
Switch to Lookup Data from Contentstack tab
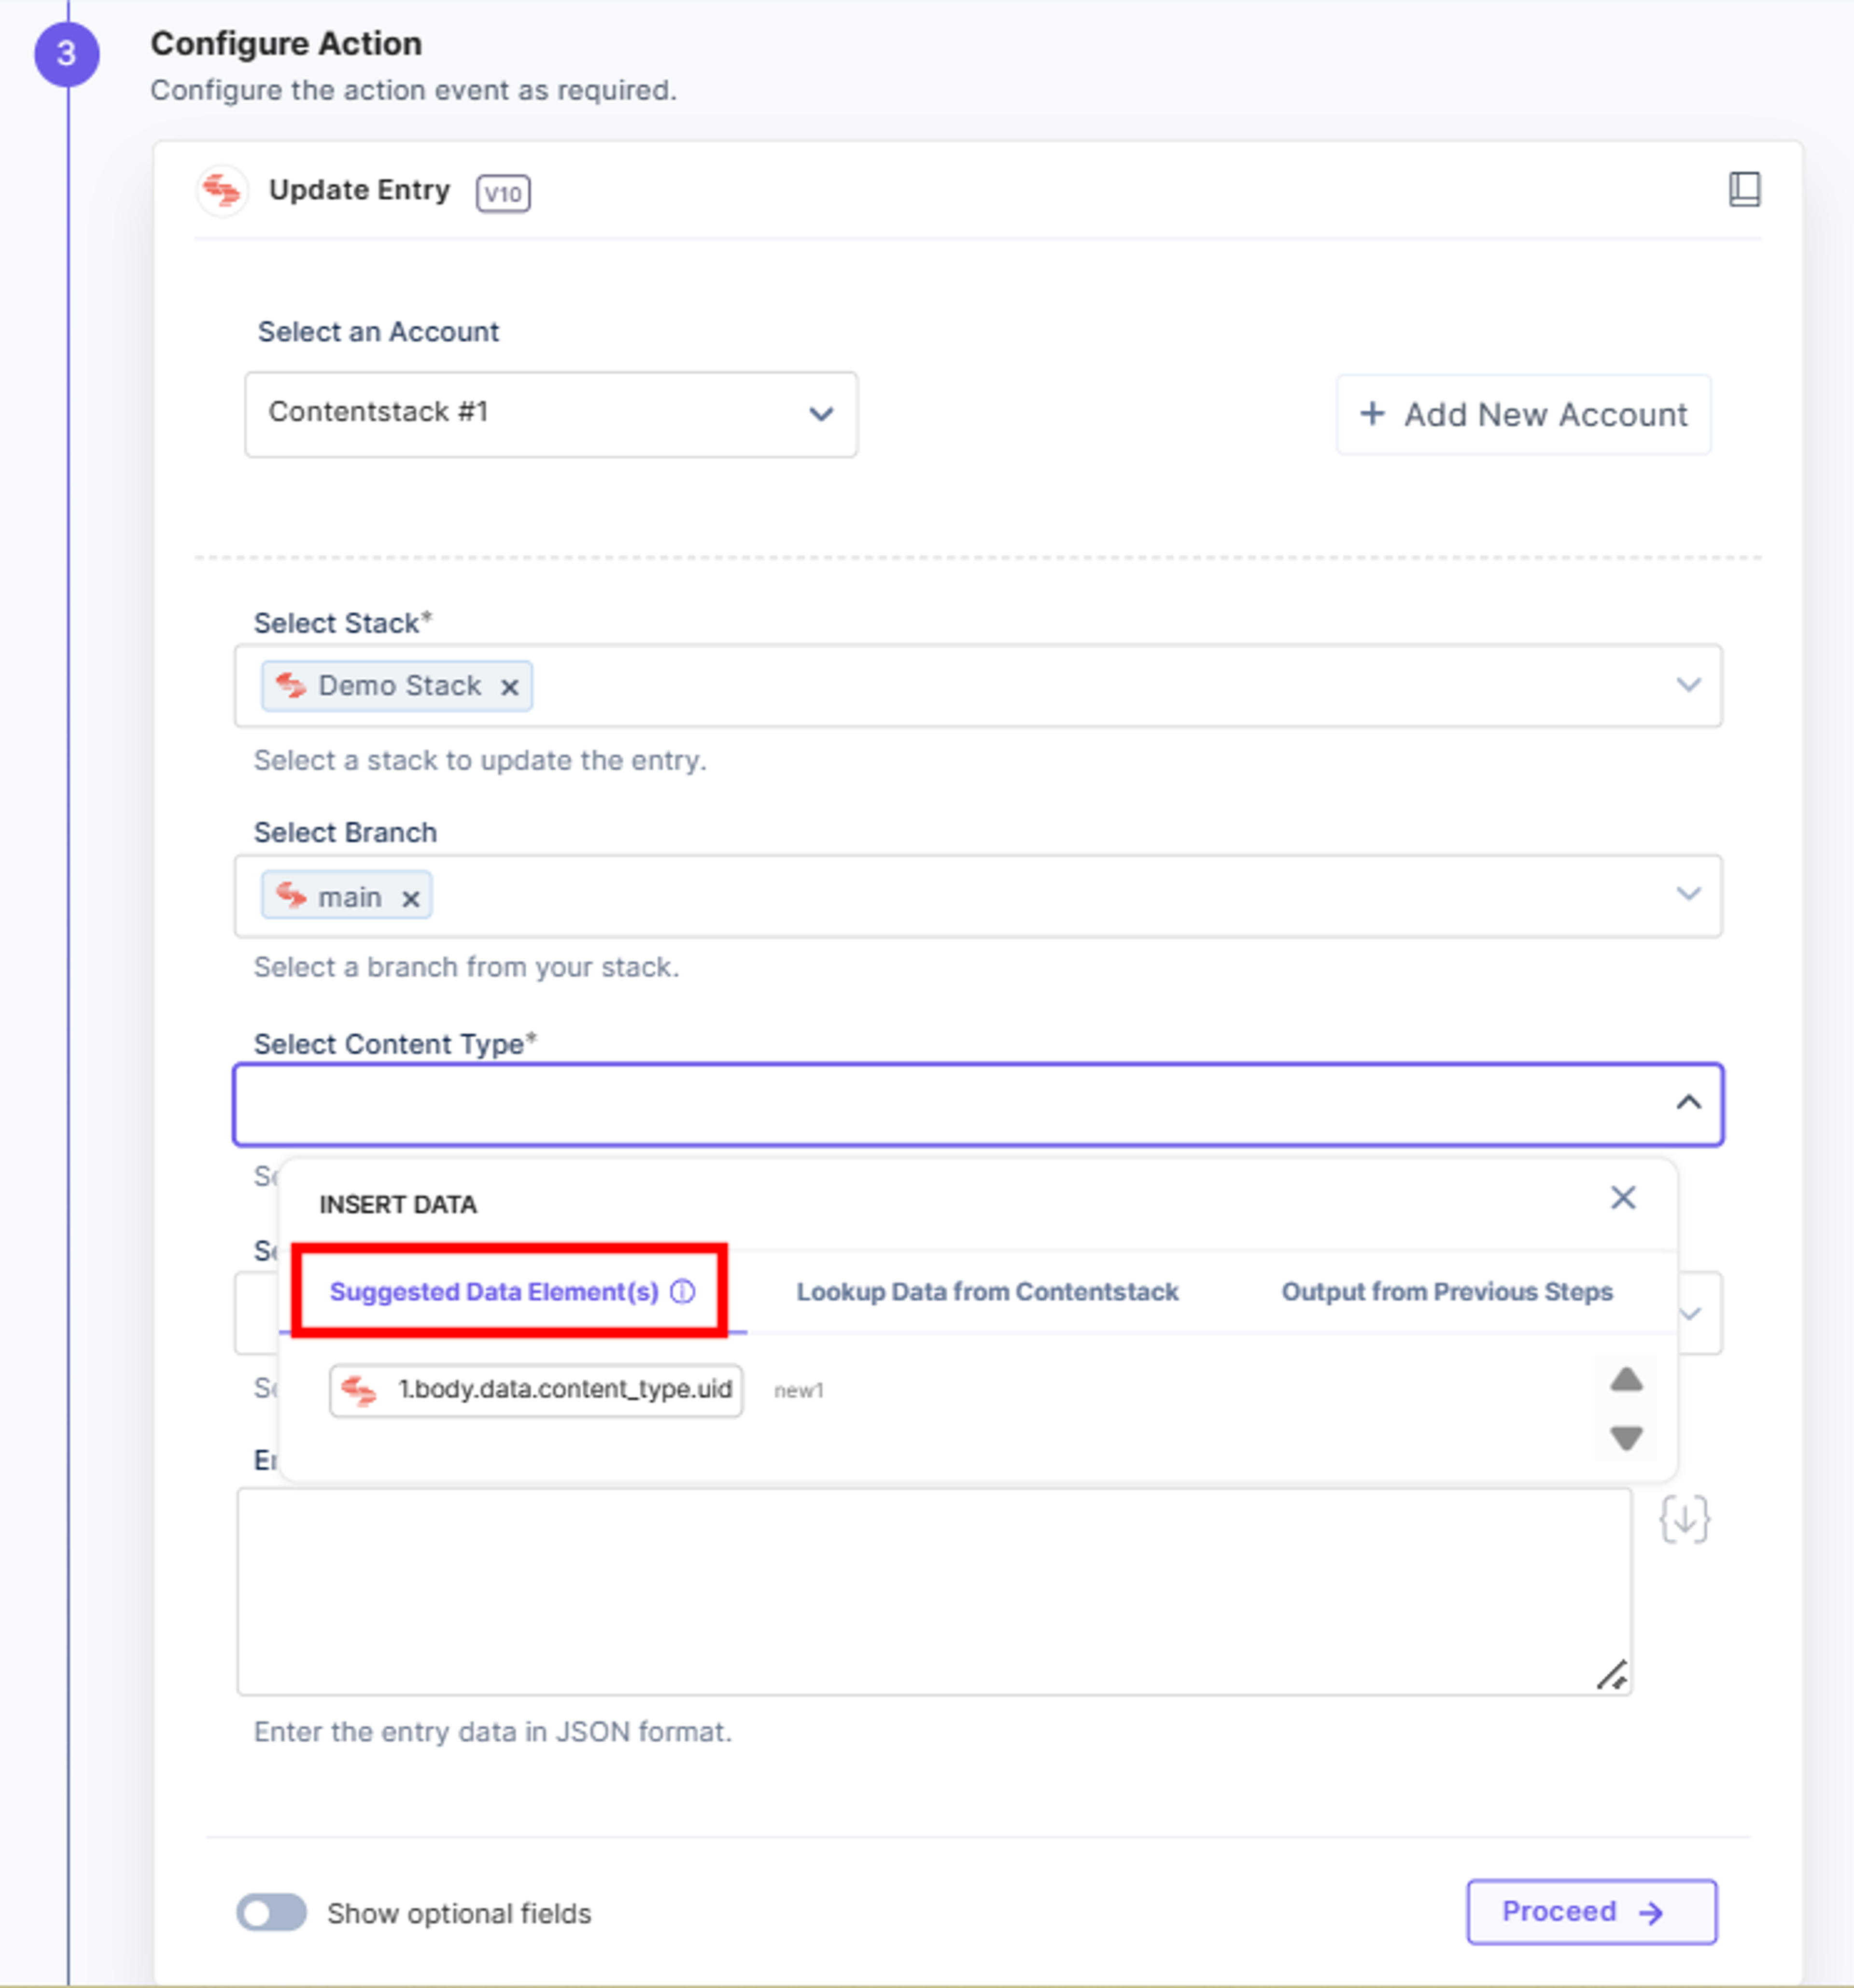click(987, 1291)
